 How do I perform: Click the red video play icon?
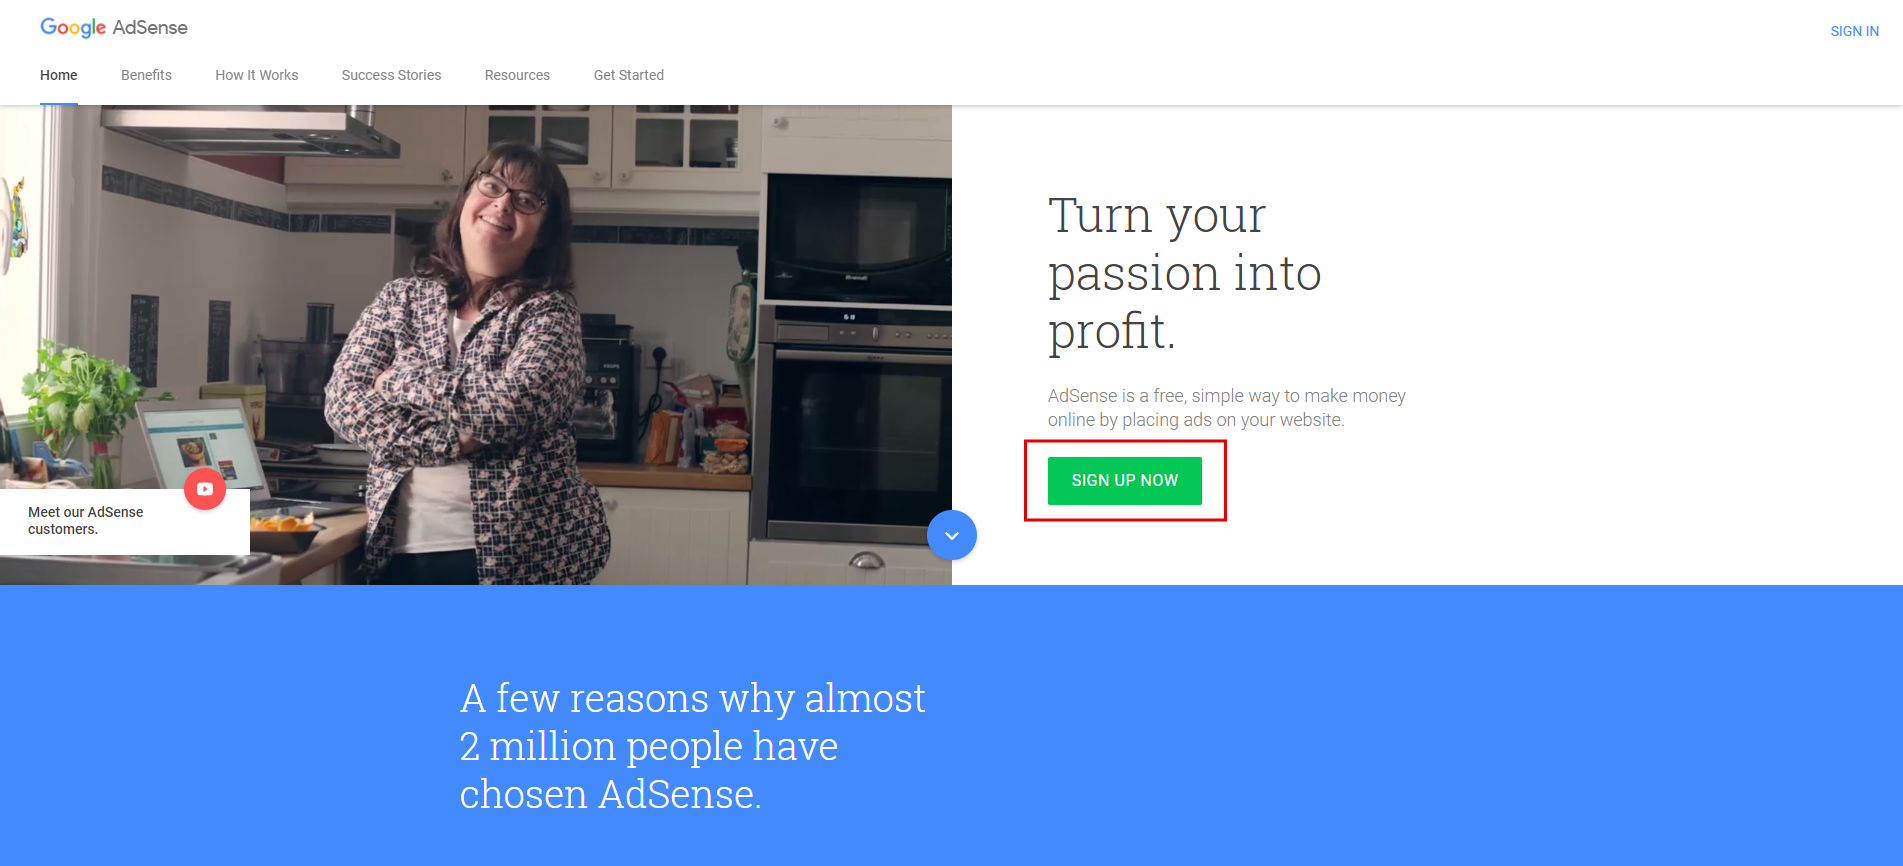(205, 489)
